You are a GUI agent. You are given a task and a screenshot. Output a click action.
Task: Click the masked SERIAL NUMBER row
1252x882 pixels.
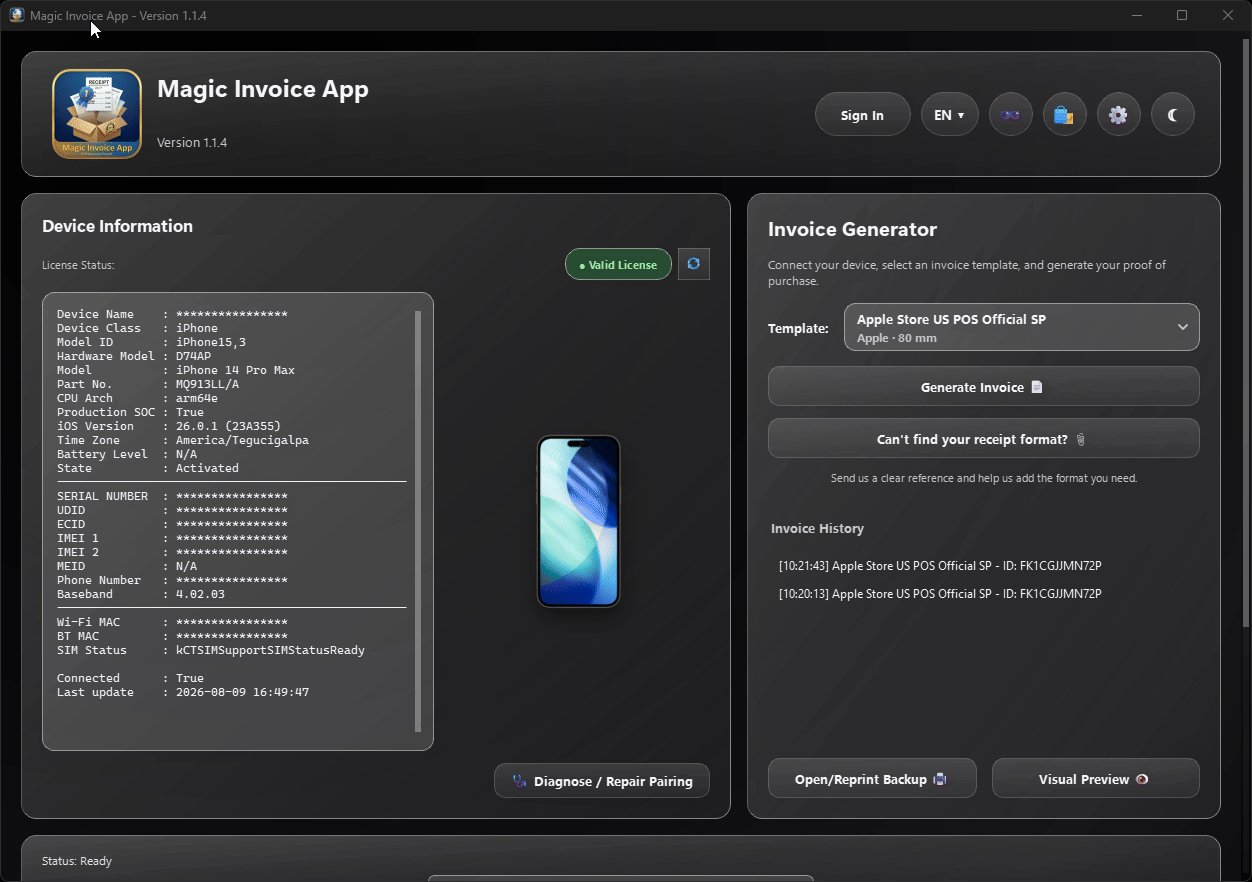(172, 496)
